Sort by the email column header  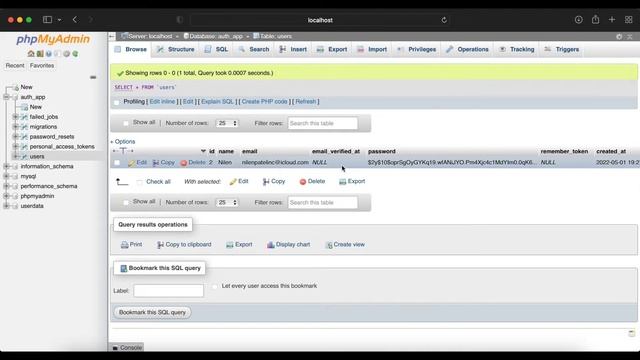tap(249, 151)
